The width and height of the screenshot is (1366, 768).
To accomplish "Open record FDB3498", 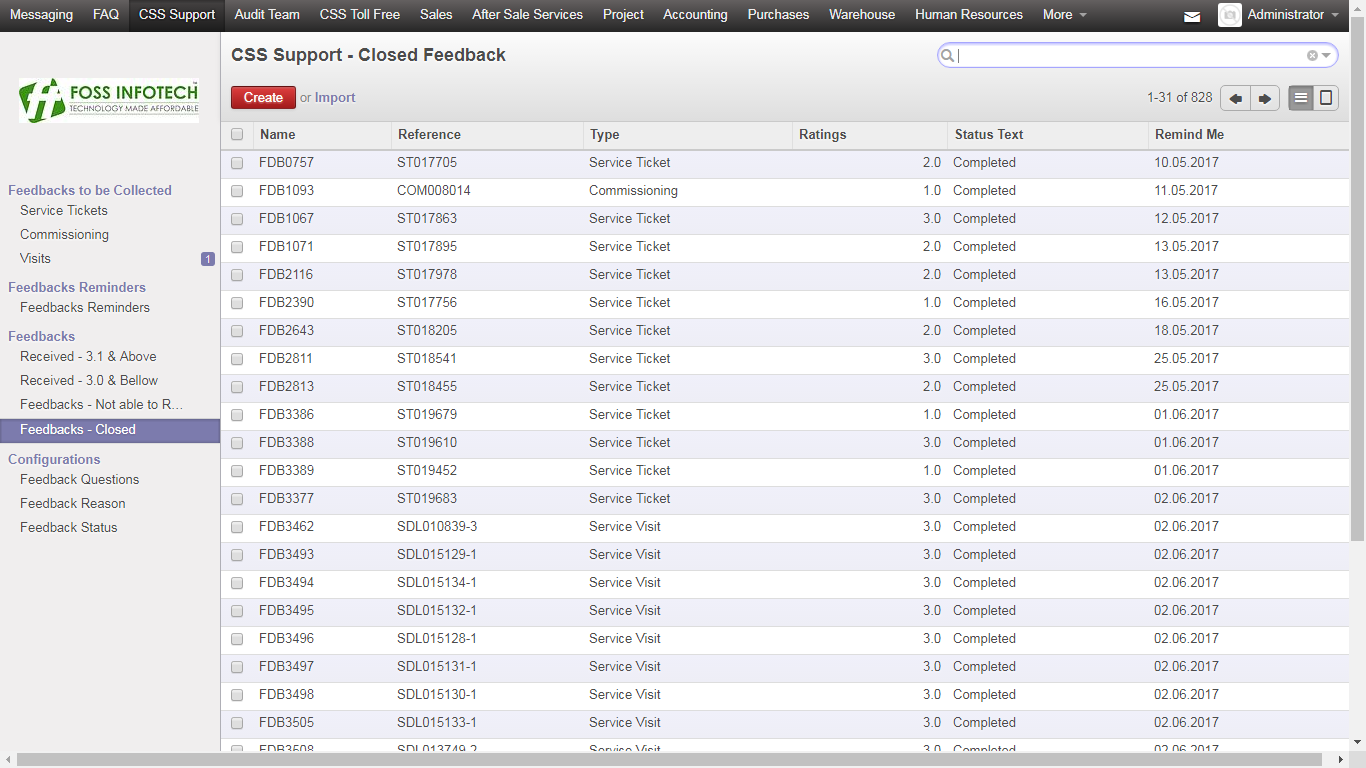I will click(x=286, y=695).
